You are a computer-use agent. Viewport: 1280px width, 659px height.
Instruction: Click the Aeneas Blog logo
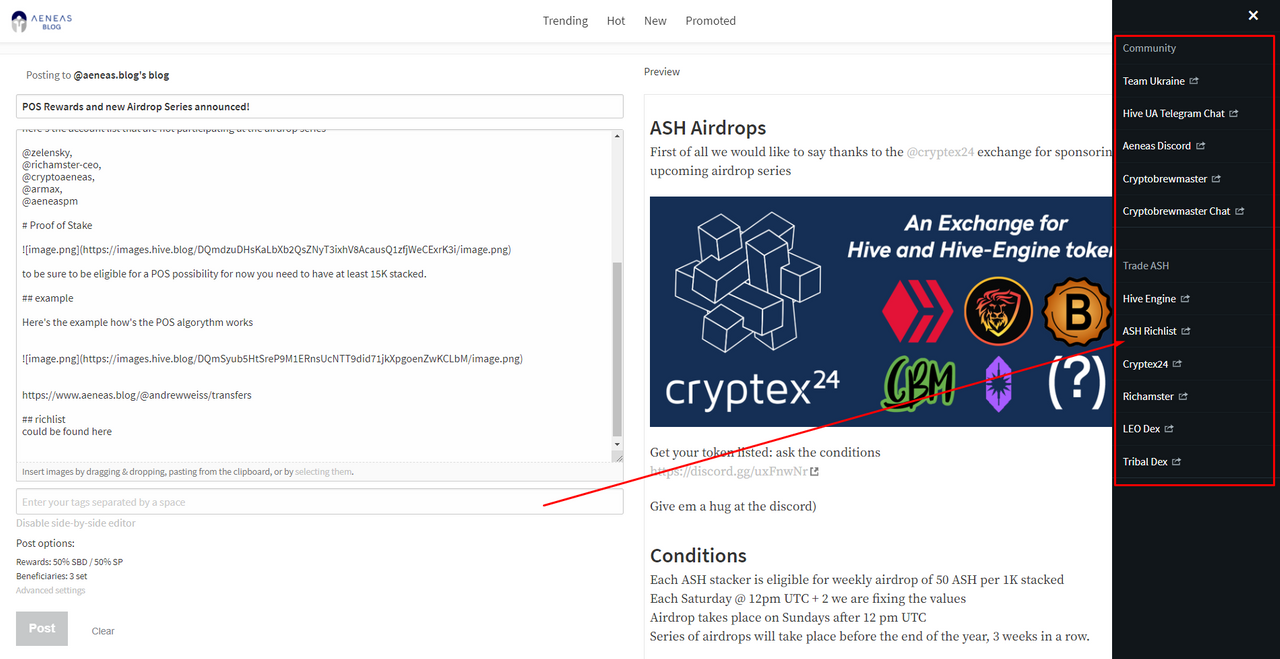tap(41, 21)
